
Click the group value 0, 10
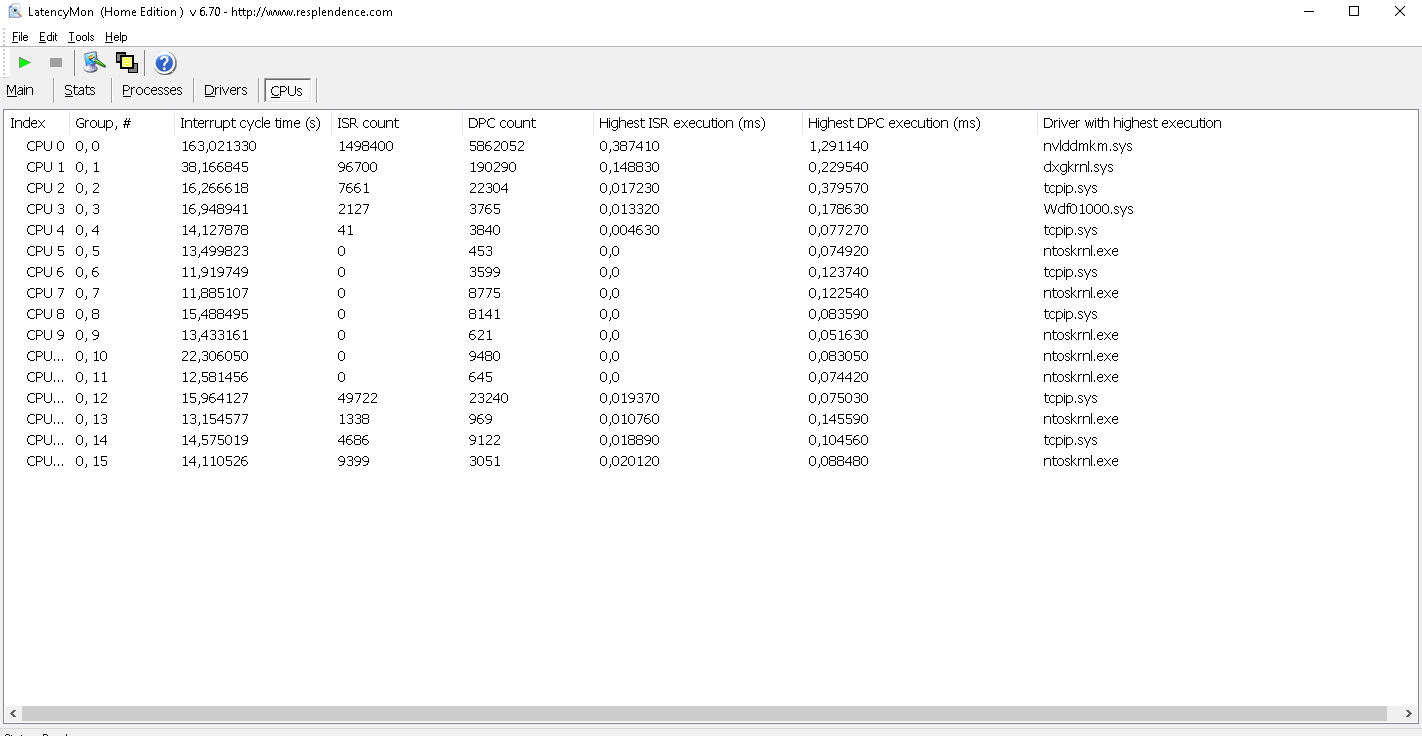[91, 356]
